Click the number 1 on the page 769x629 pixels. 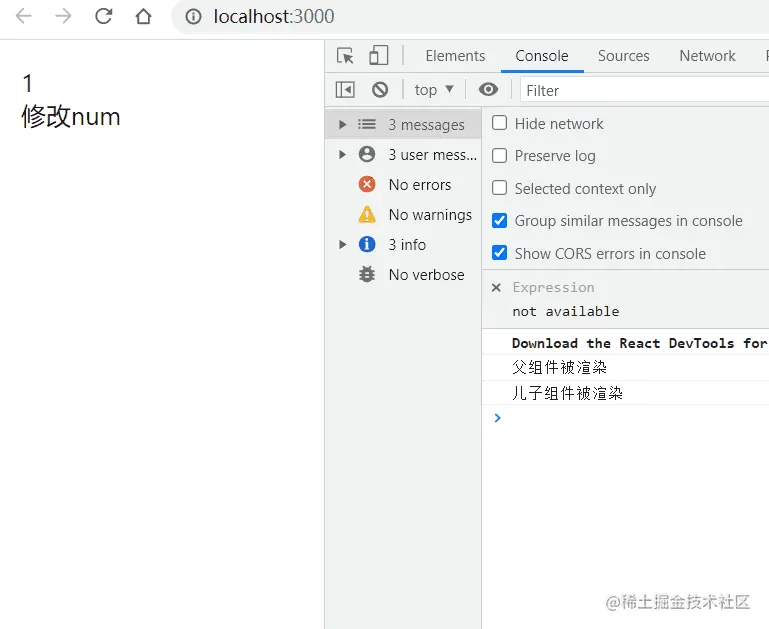point(27,83)
